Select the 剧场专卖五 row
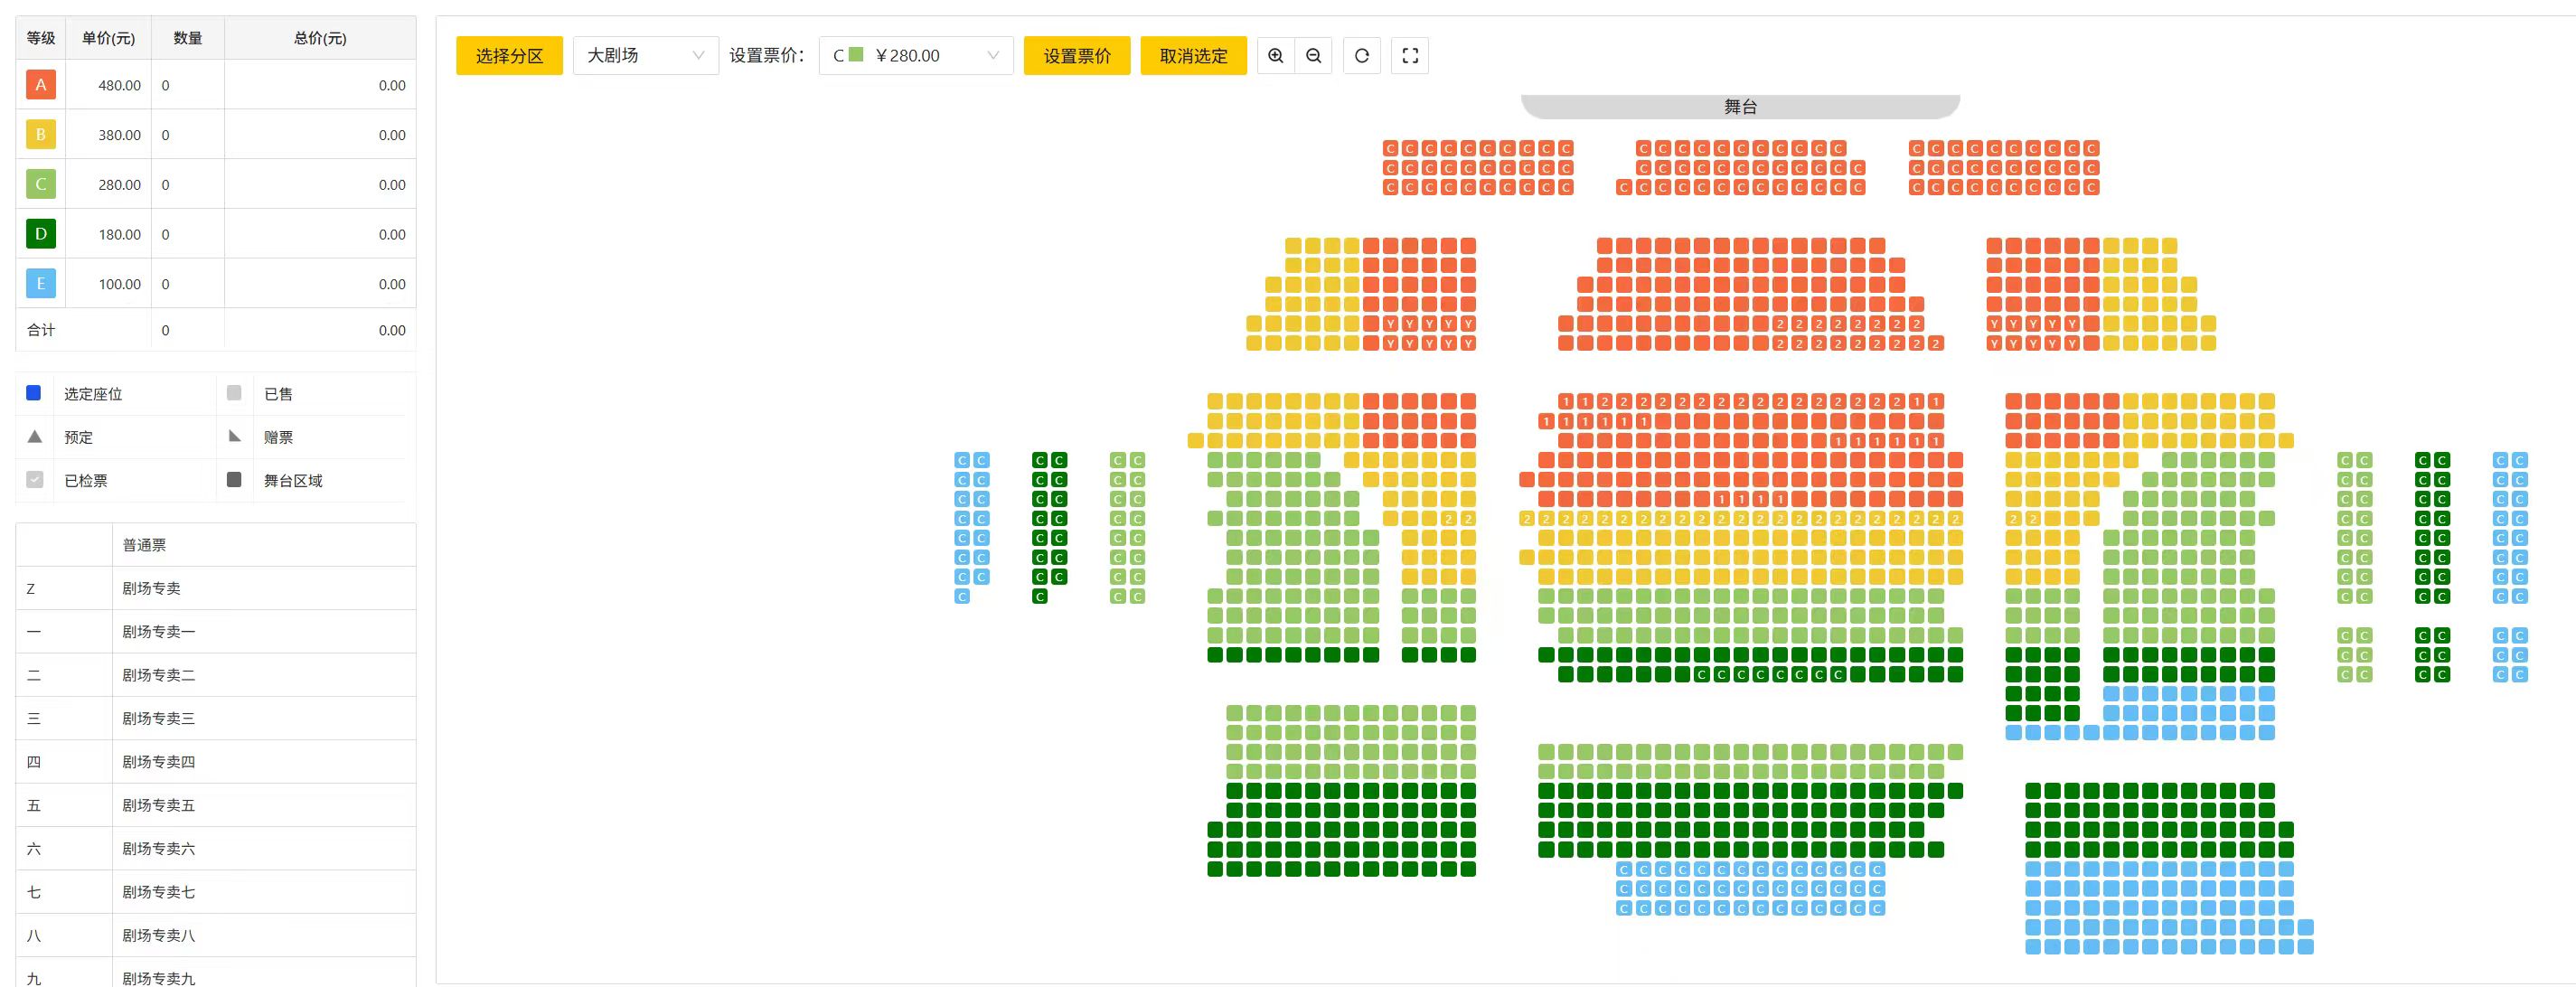The height and width of the screenshot is (987, 2576). (158, 805)
